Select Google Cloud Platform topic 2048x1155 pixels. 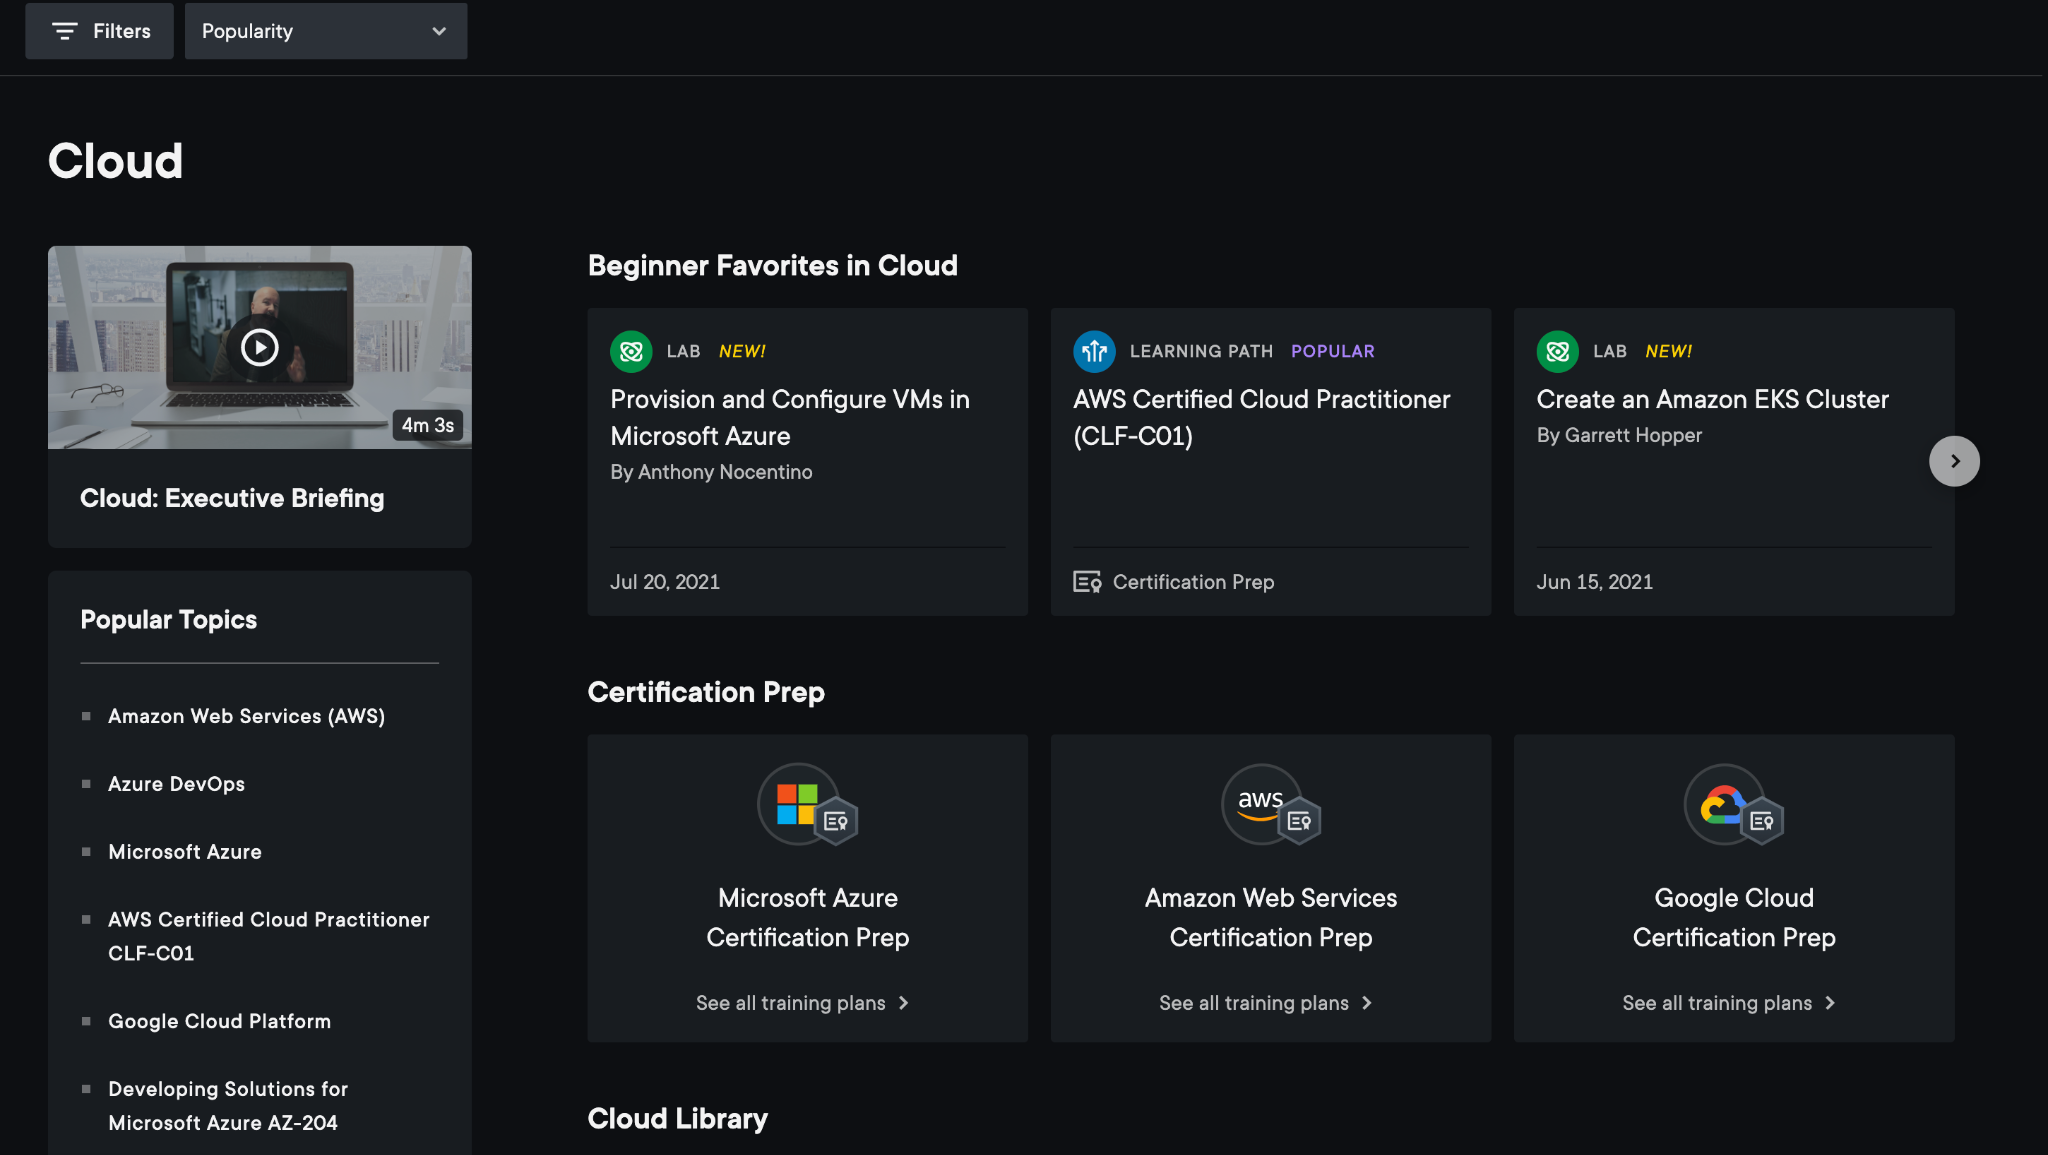coord(219,1021)
